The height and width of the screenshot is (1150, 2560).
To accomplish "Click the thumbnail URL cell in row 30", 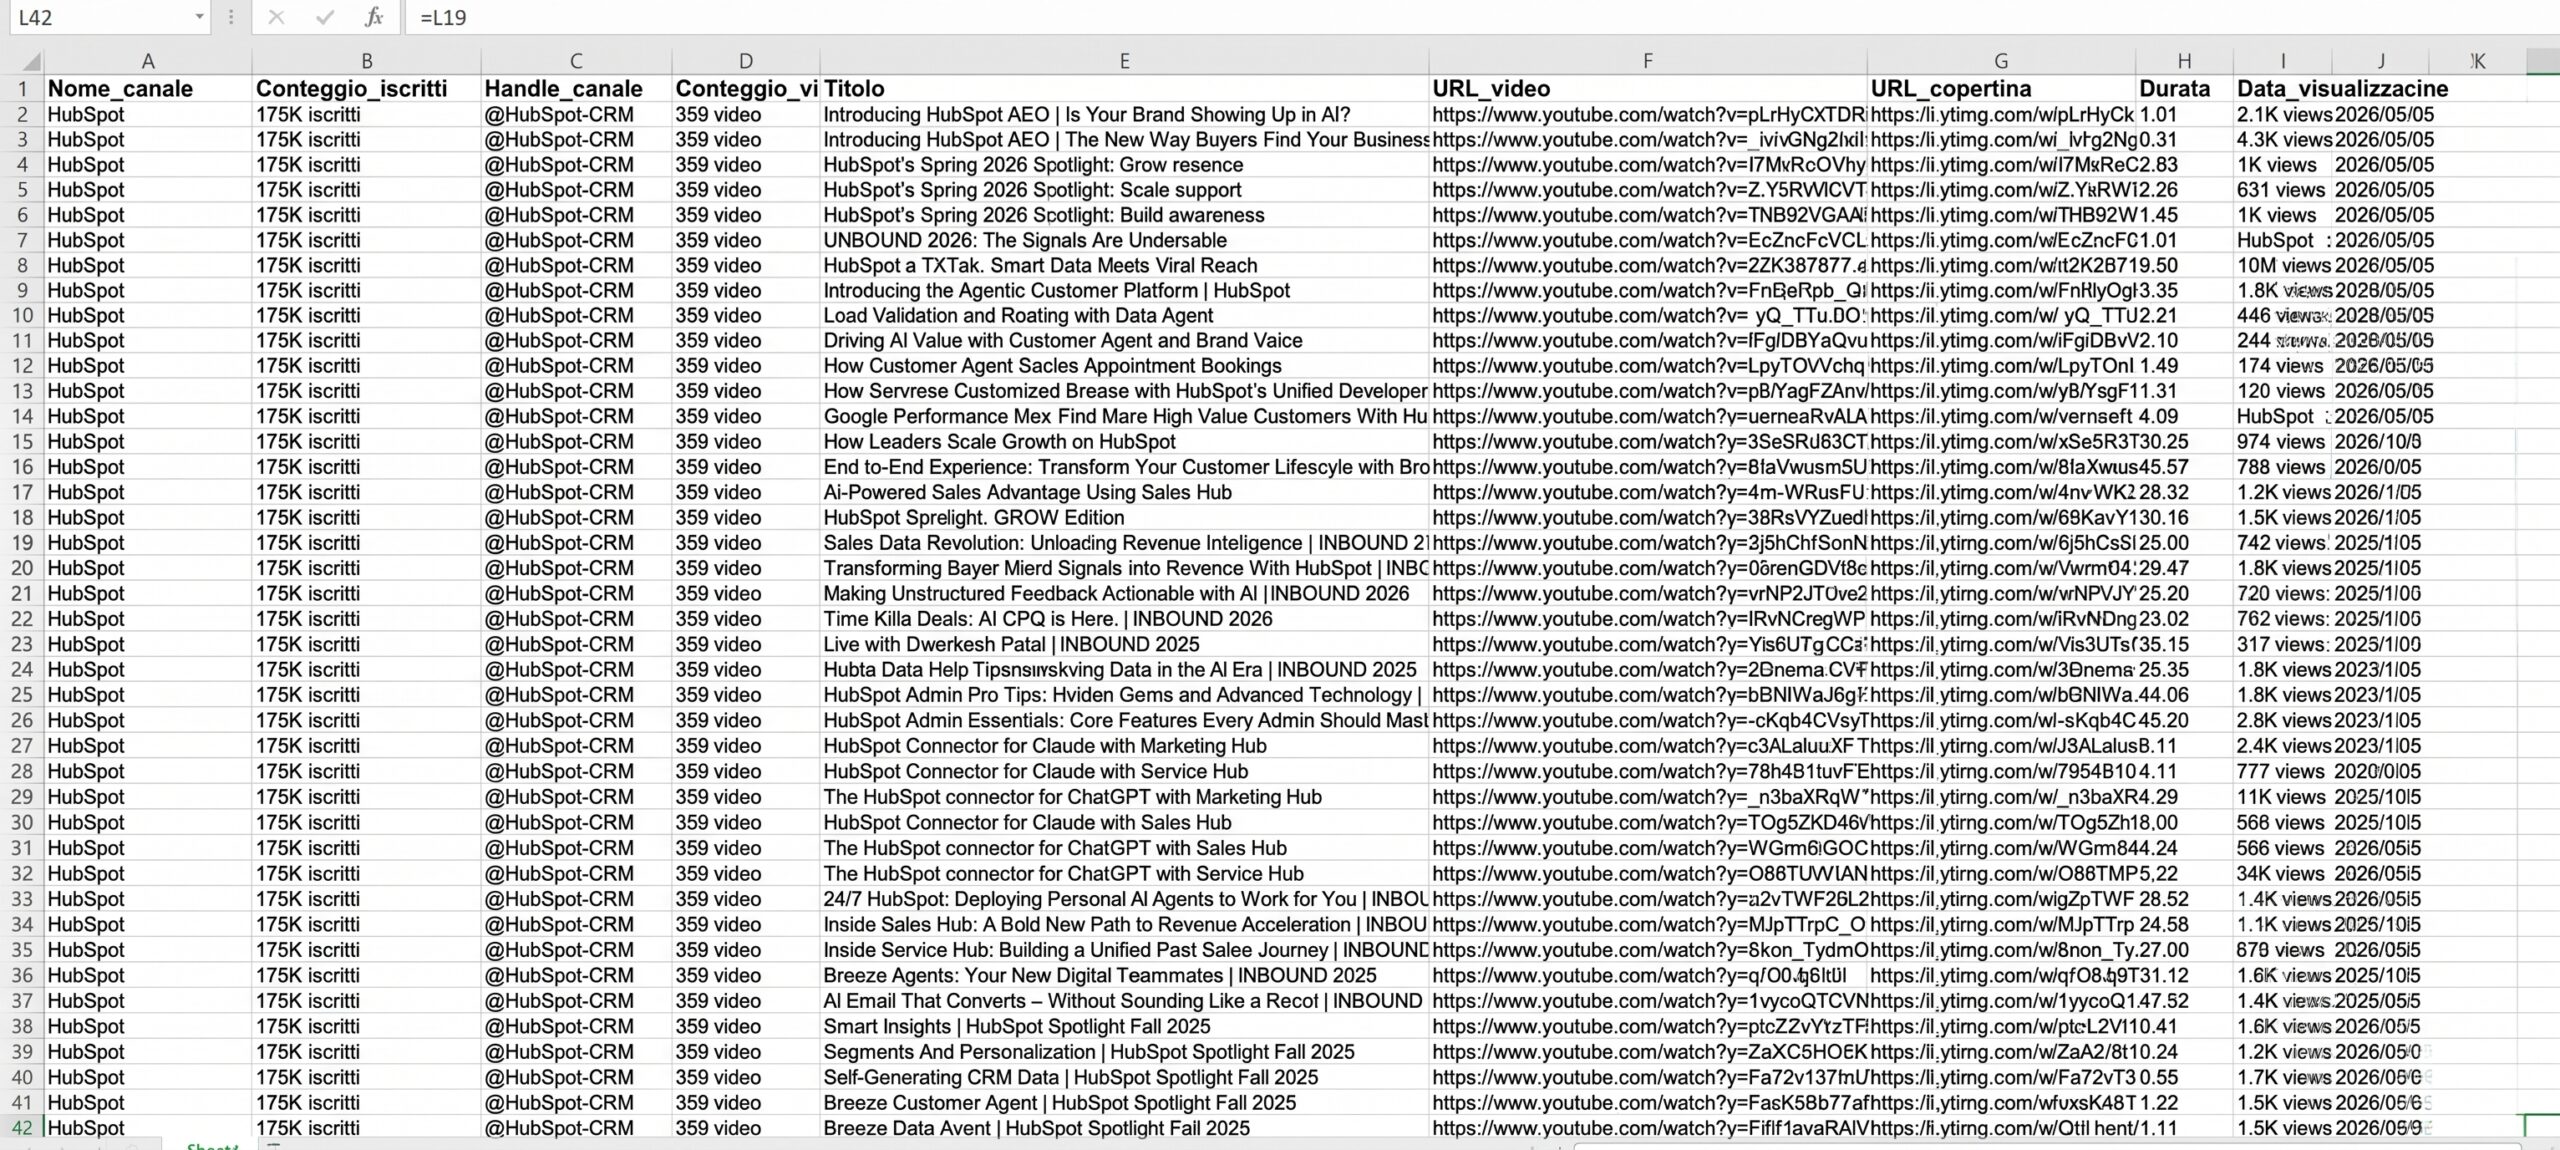I will point(2001,822).
